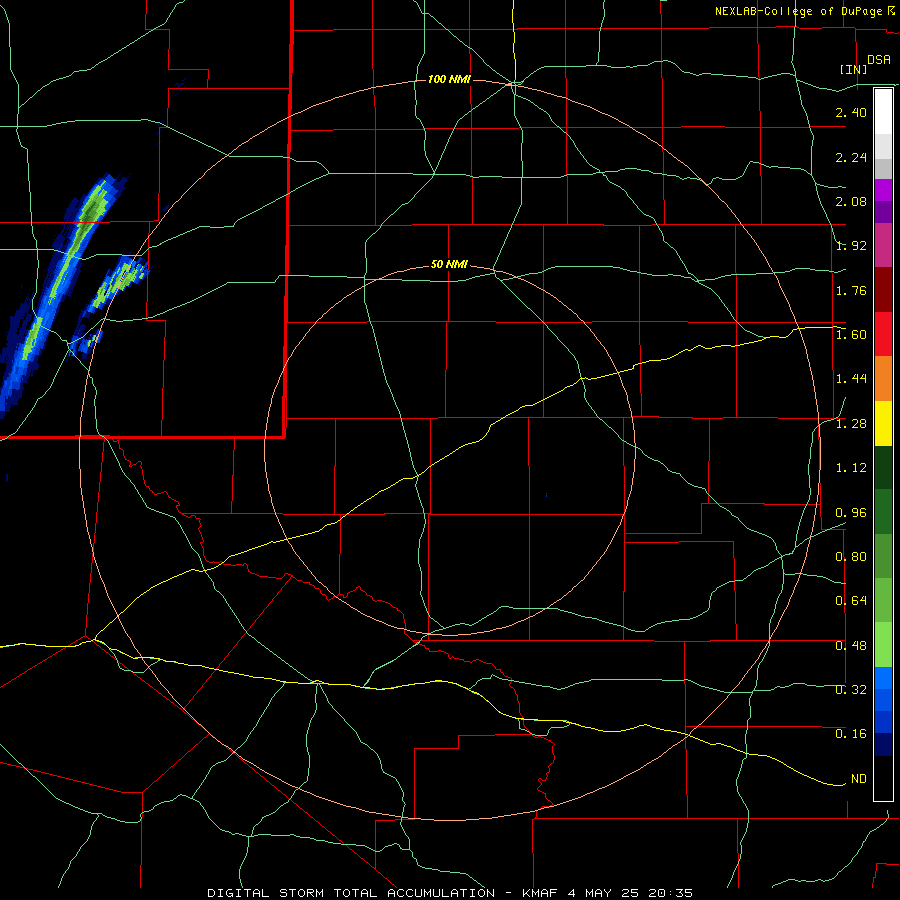900x900 pixels.
Task: Pick the dark red swatch beside 1.76
Action: point(884,290)
